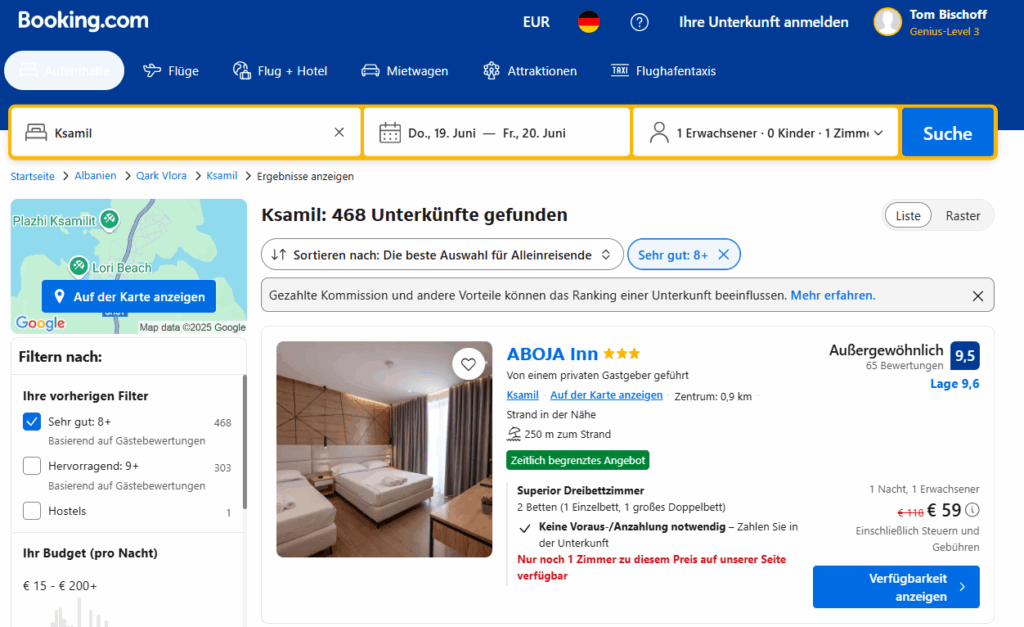This screenshot has width=1024, height=627.
Task: Check the Hostels filter
Action: pyautogui.click(x=32, y=511)
